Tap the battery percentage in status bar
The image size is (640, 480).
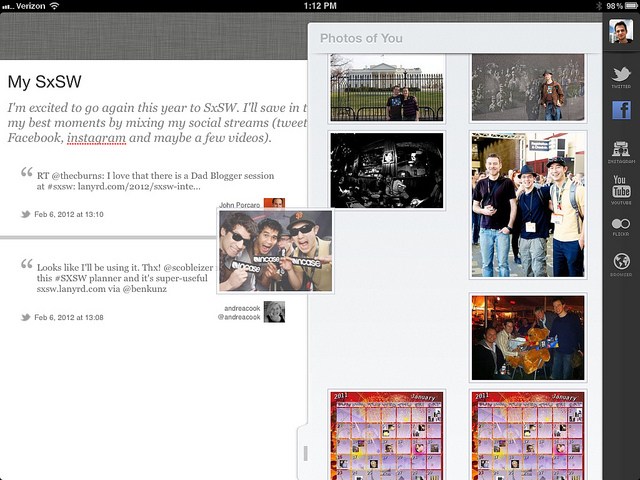click(x=614, y=6)
